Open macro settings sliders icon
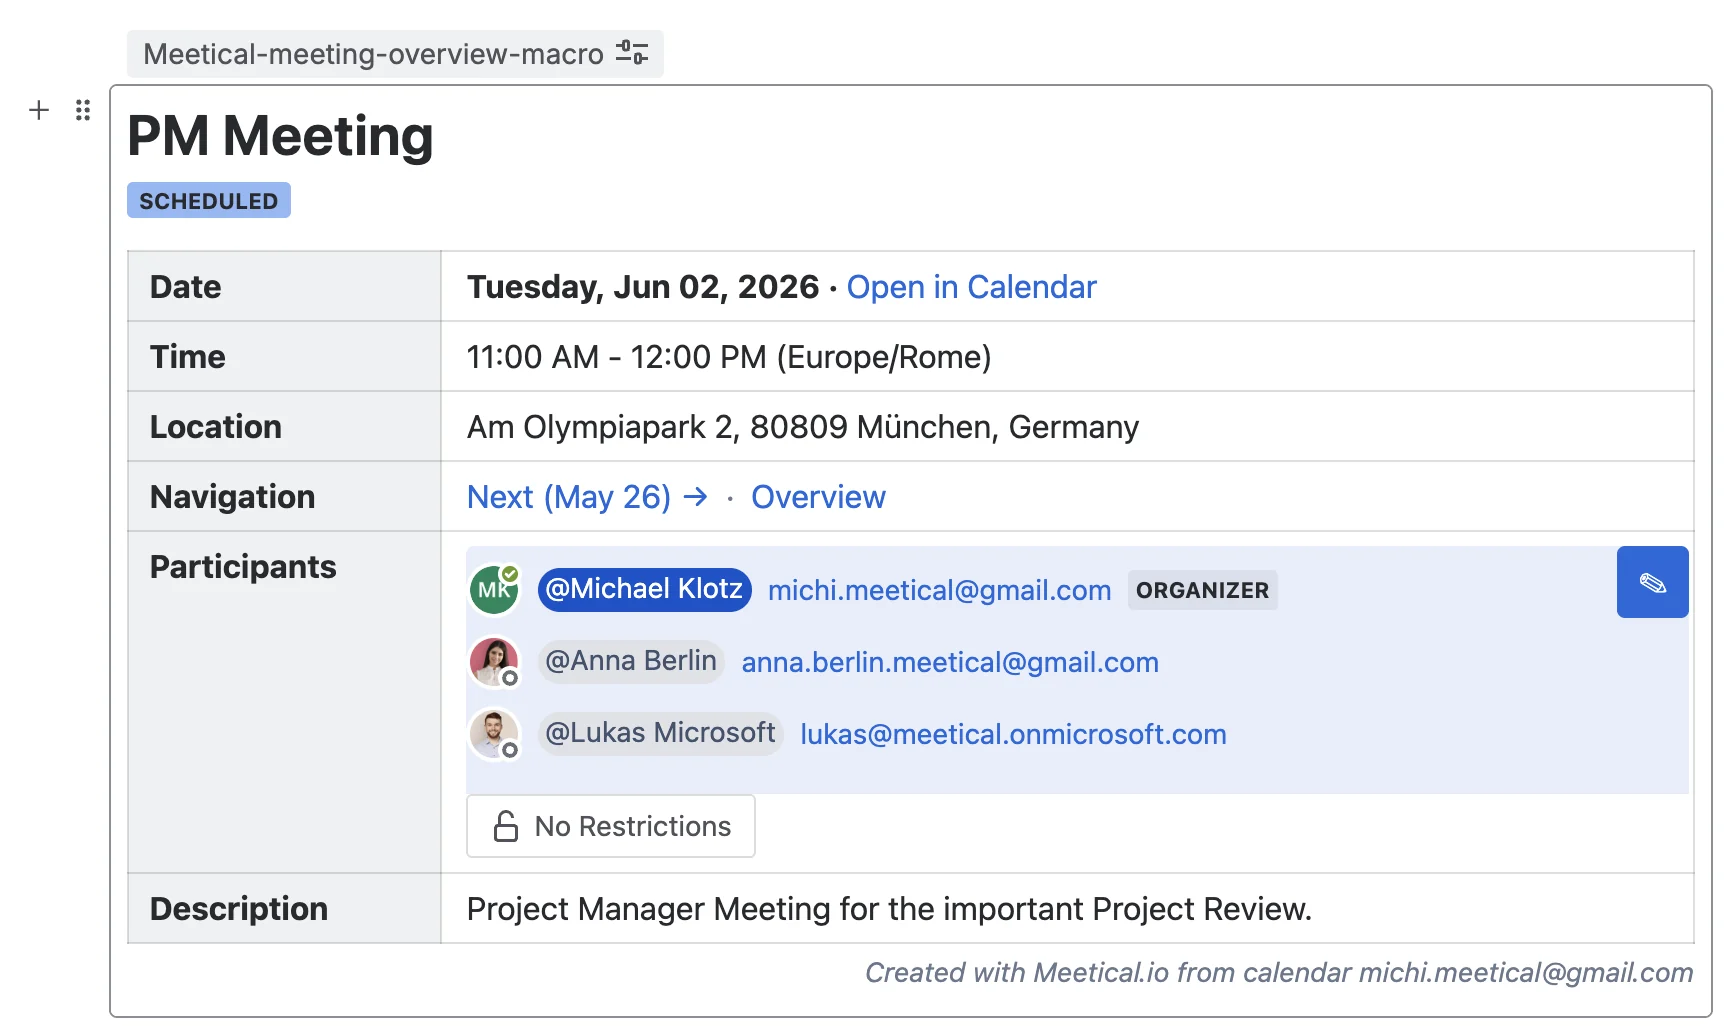 (632, 53)
